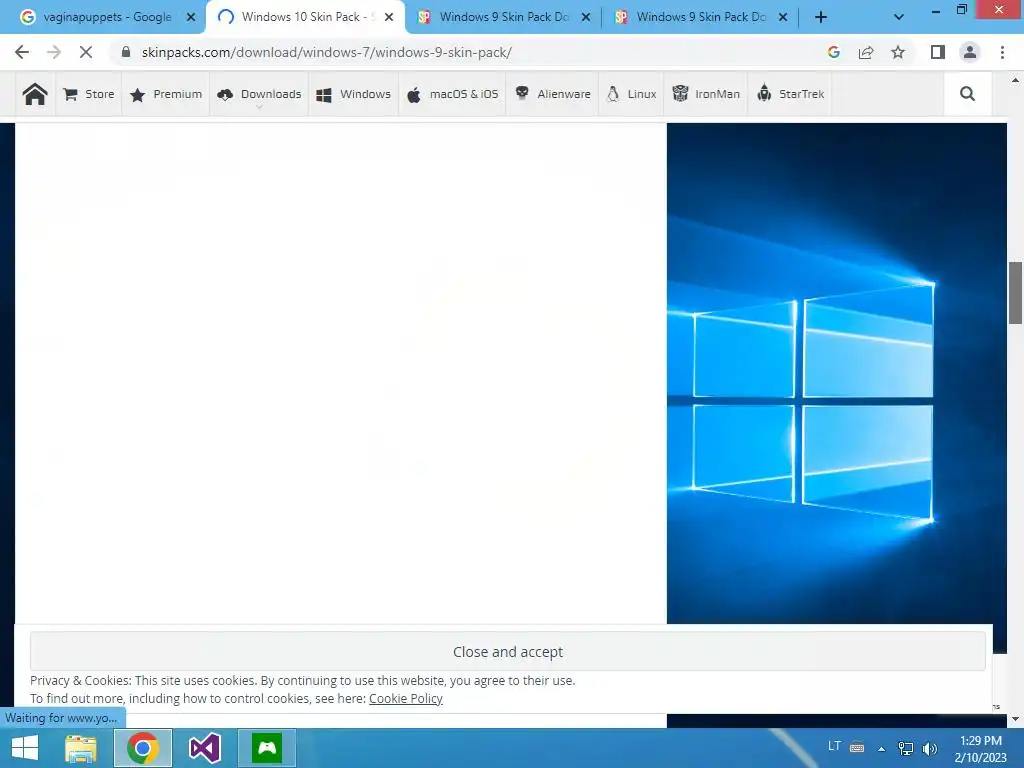
Task: Open the green game controller taskbar app
Action: (x=266, y=748)
